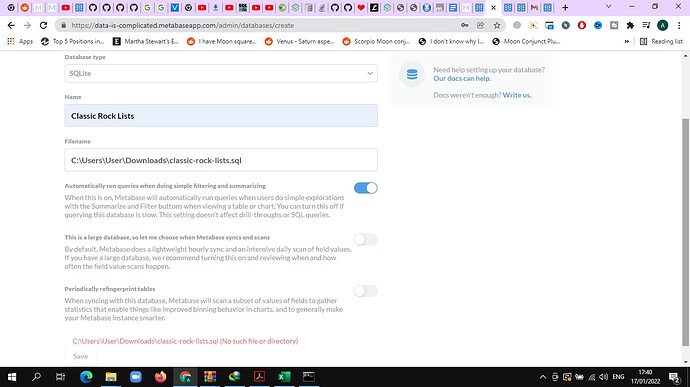Open Windows Start menu

click(12, 377)
